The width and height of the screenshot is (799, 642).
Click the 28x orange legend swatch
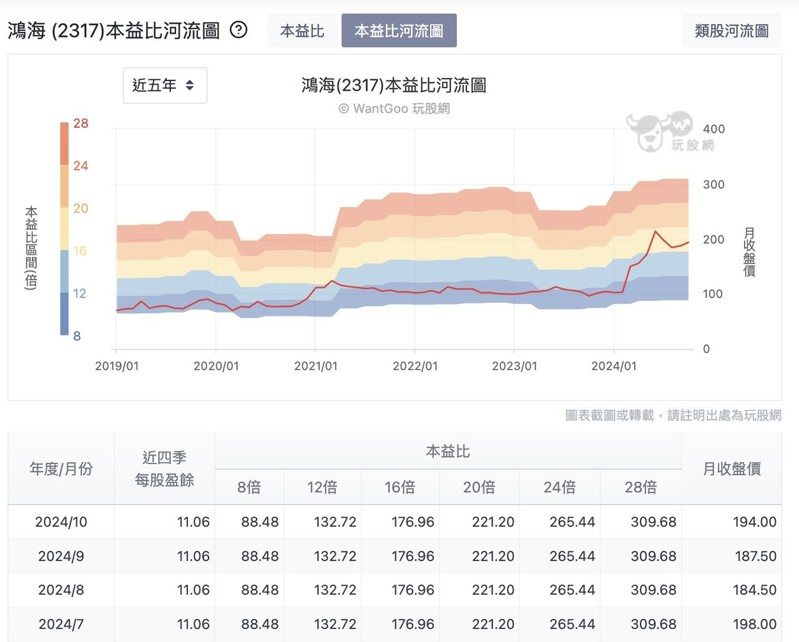[64, 143]
